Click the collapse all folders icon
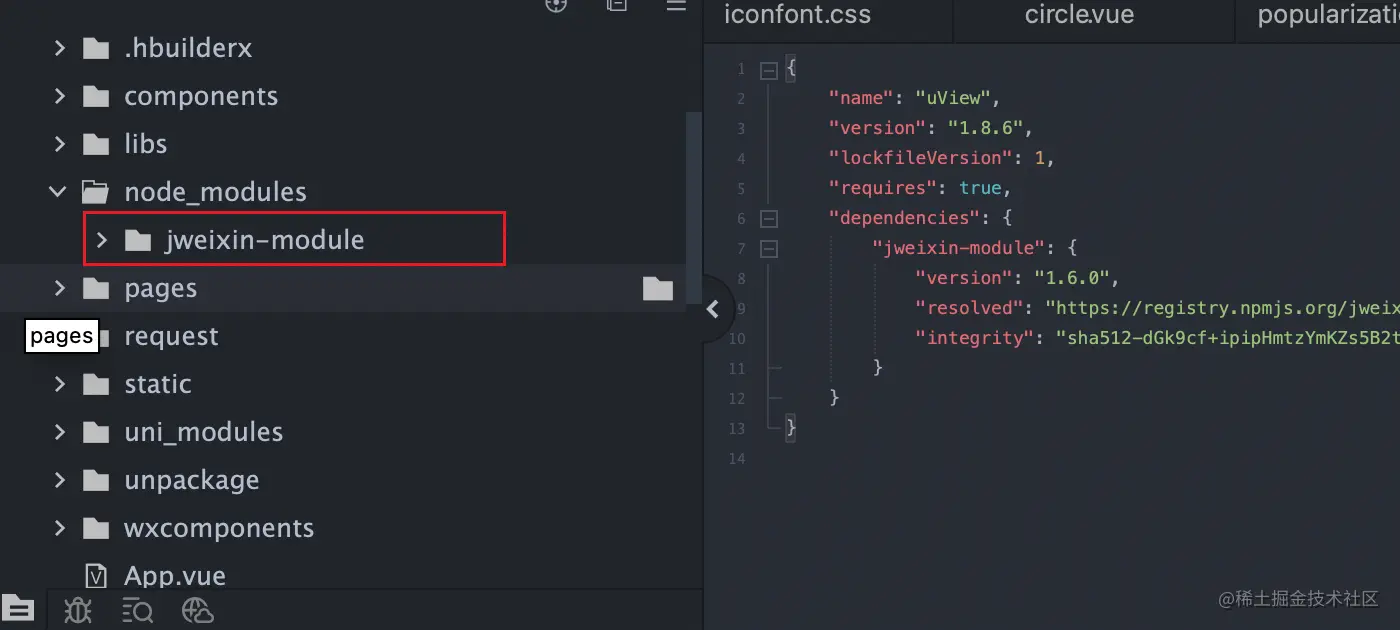The height and width of the screenshot is (630, 1400). coord(617,5)
